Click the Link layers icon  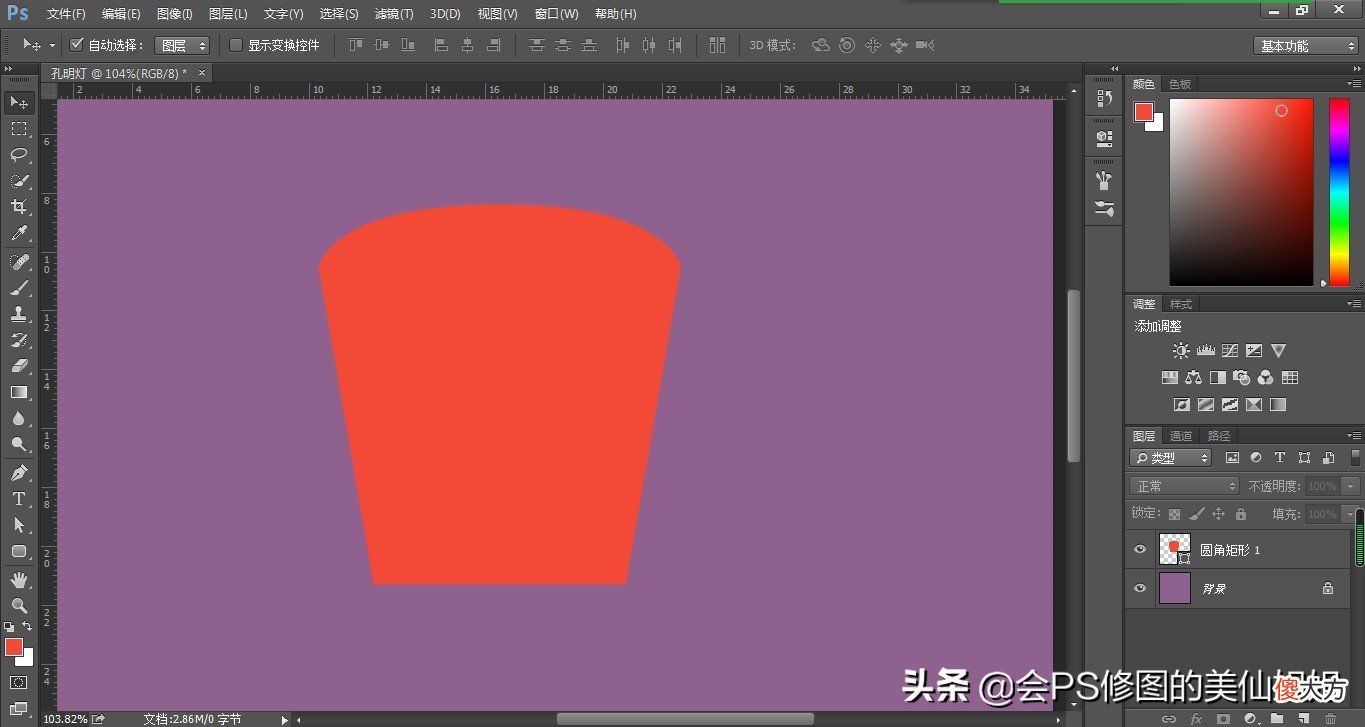(x=1168, y=719)
